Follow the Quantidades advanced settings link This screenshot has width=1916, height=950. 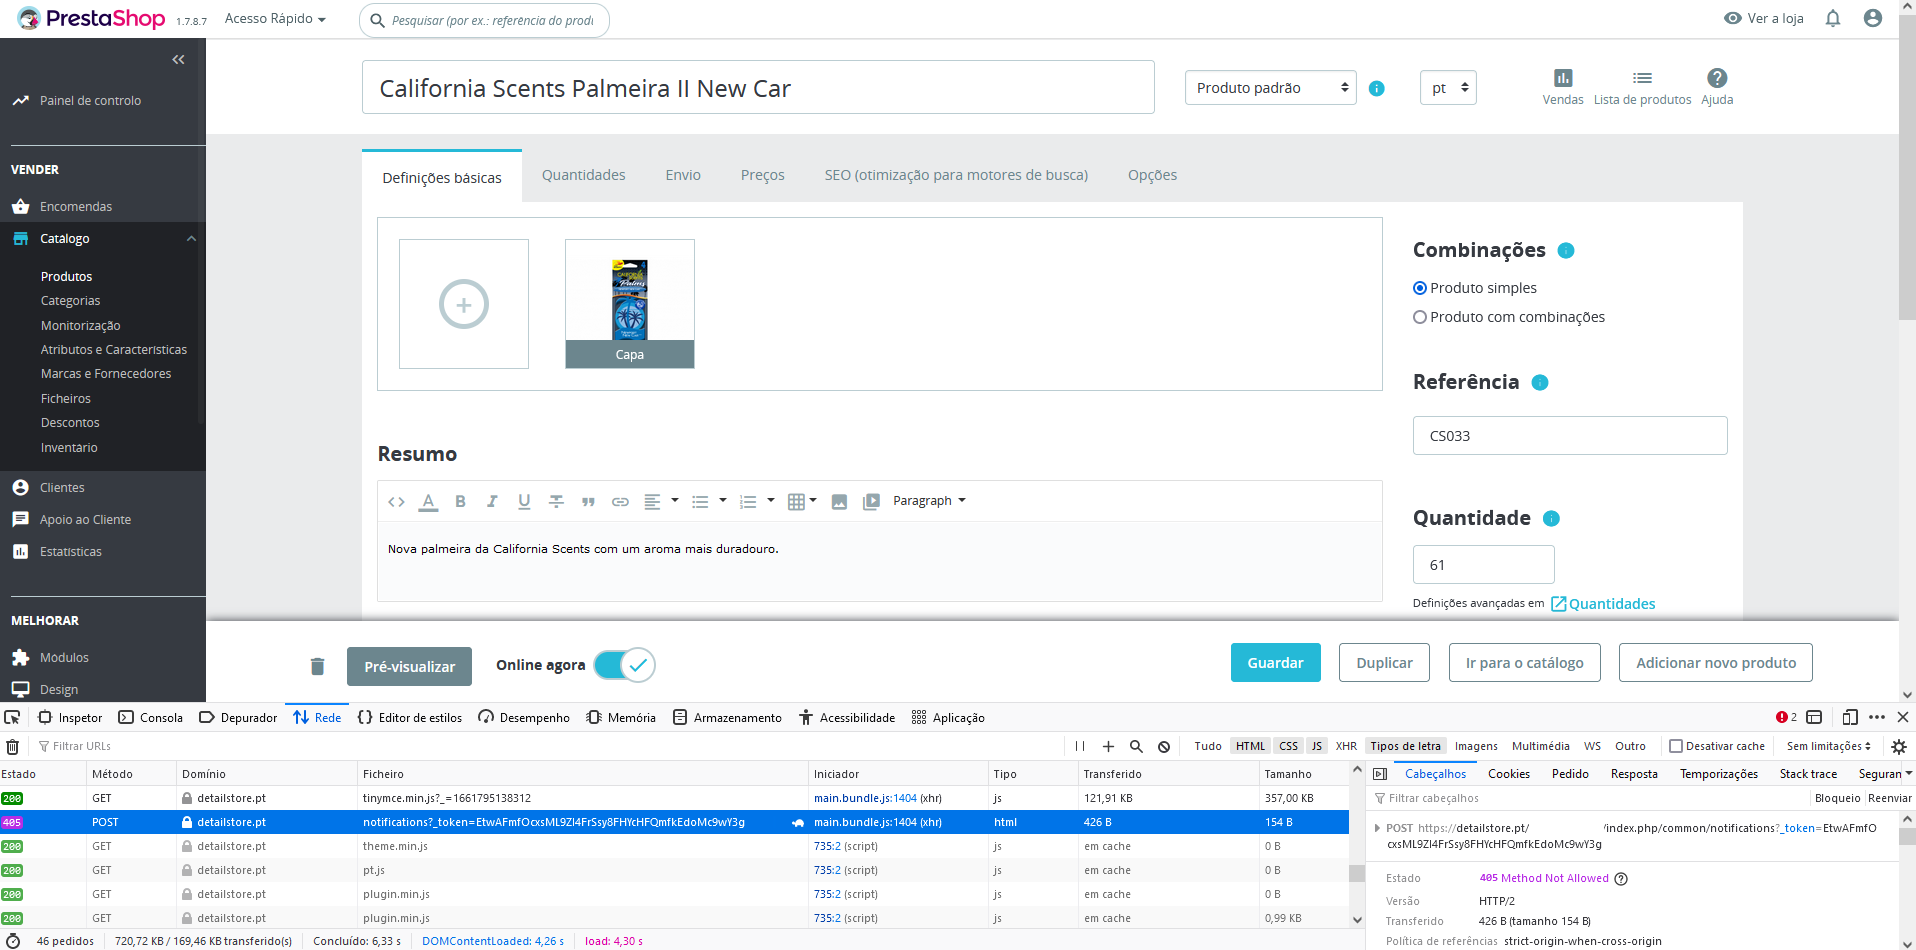tap(1603, 604)
